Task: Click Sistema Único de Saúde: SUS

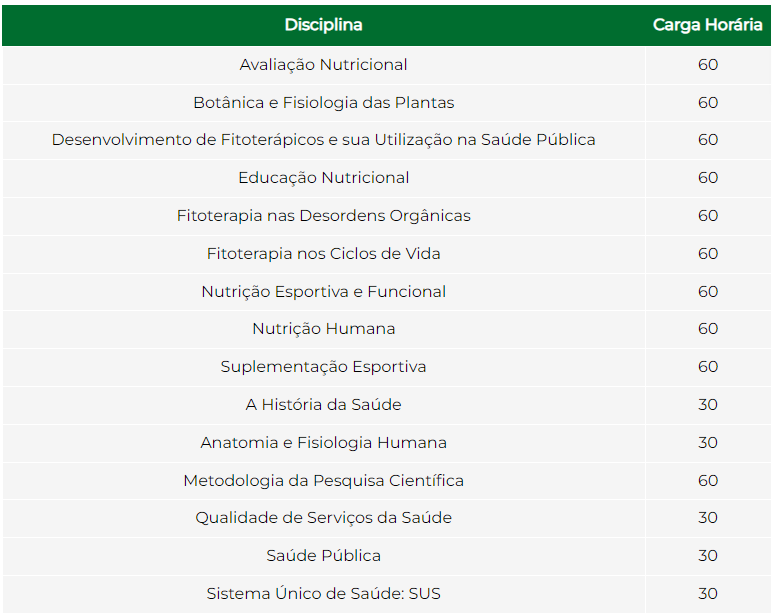Action: (323, 594)
